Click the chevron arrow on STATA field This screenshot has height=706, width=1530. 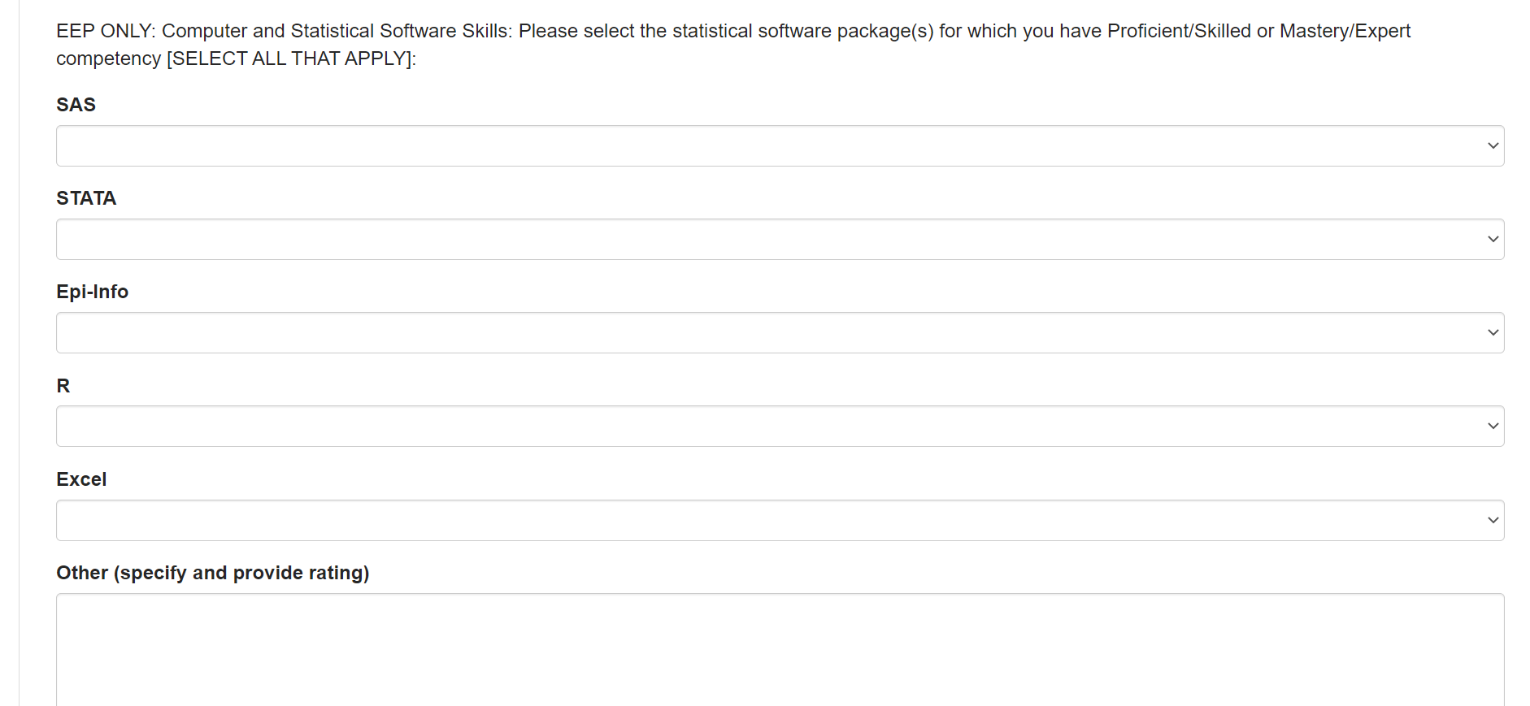click(1494, 240)
